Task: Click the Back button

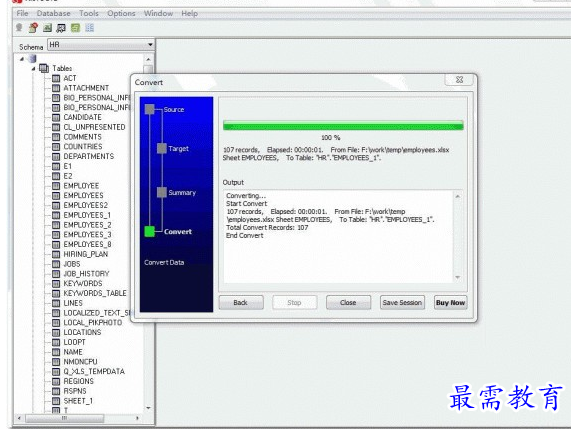Action: tap(241, 303)
